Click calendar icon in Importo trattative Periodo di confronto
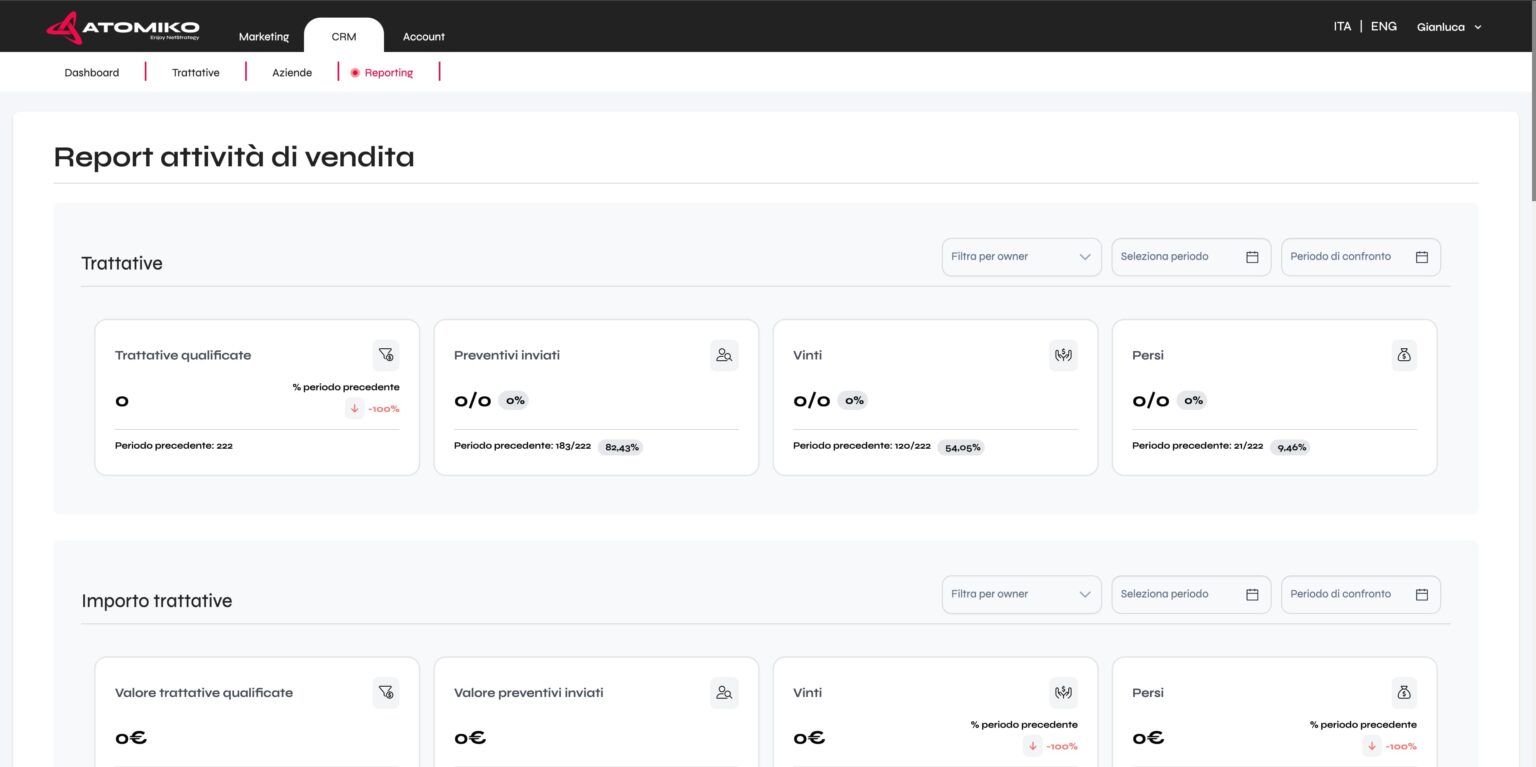This screenshot has height=767, width=1536. point(1422,594)
